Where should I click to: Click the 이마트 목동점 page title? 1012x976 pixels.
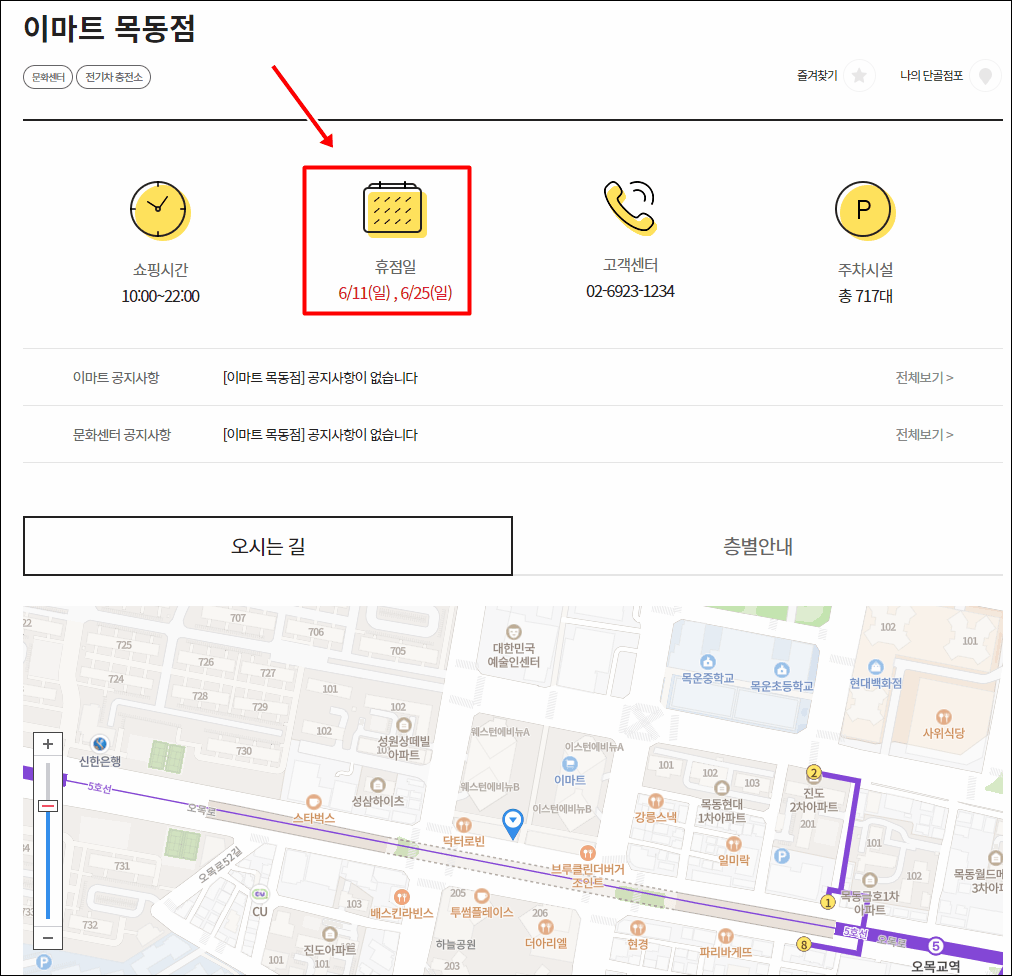(109, 28)
